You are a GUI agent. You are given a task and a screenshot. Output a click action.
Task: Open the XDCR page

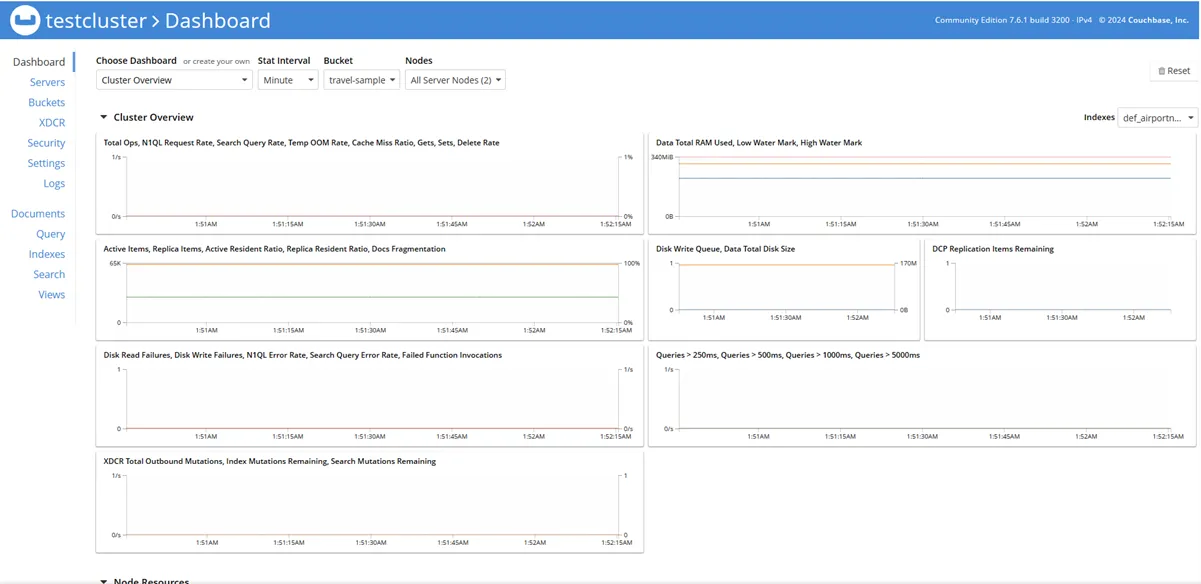coord(52,123)
